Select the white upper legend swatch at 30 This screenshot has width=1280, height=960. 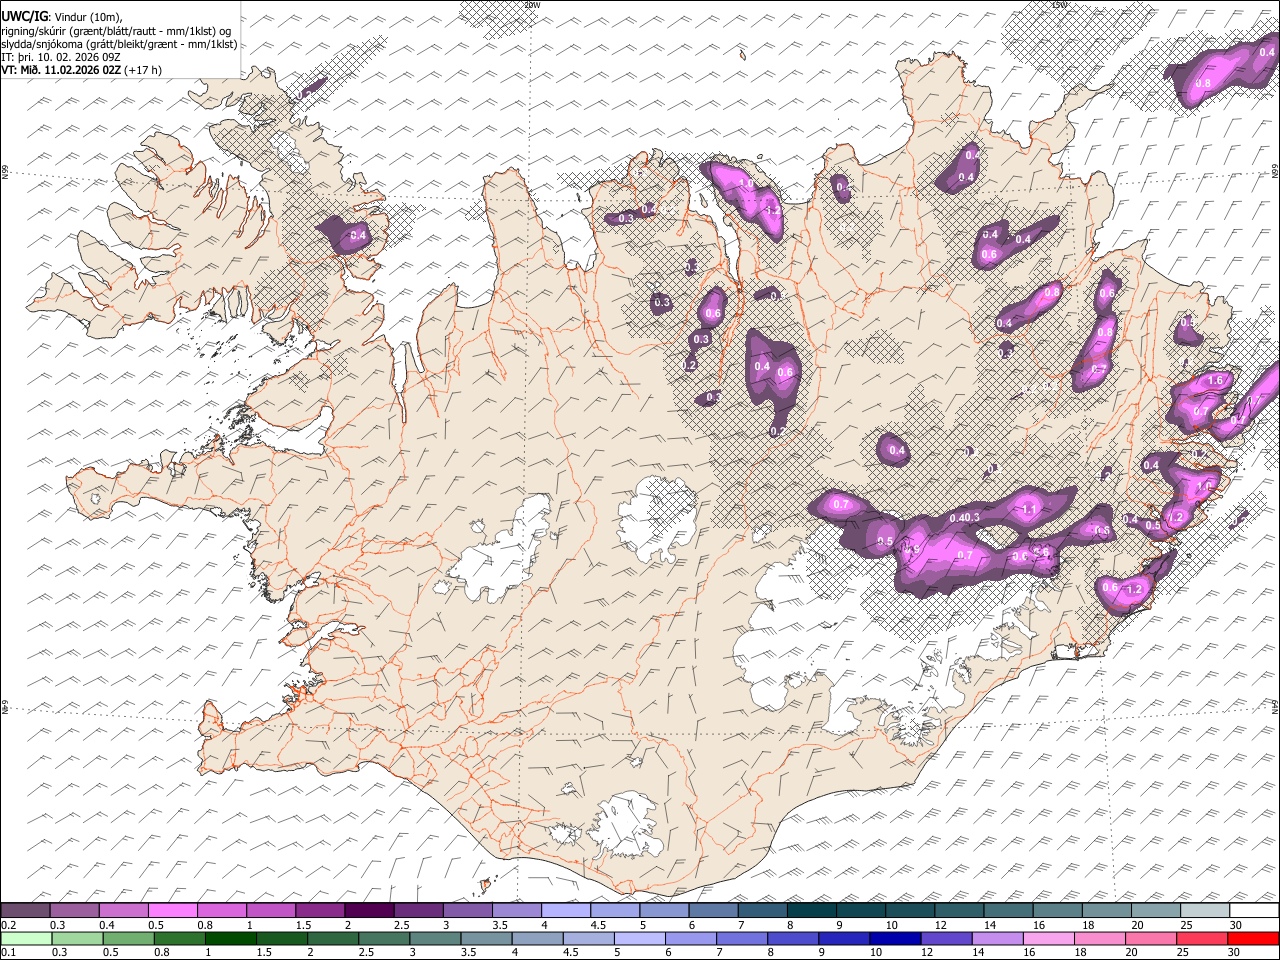point(1254,910)
